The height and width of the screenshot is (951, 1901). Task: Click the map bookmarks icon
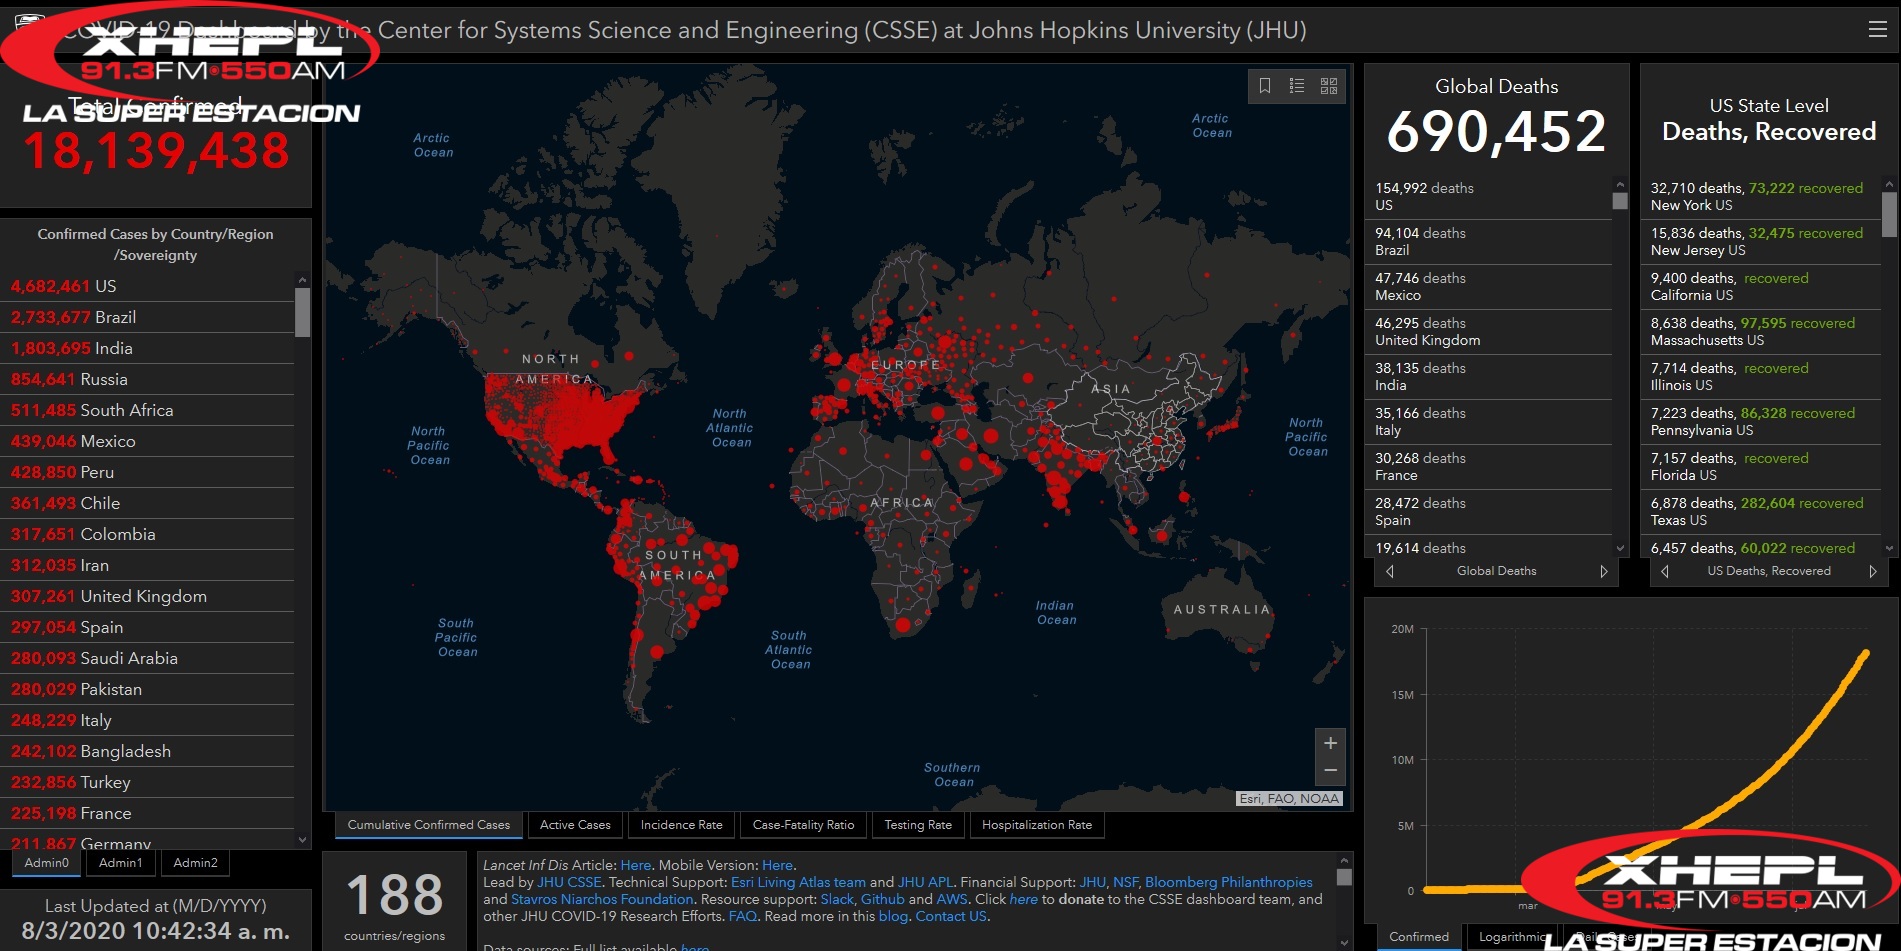point(1265,86)
